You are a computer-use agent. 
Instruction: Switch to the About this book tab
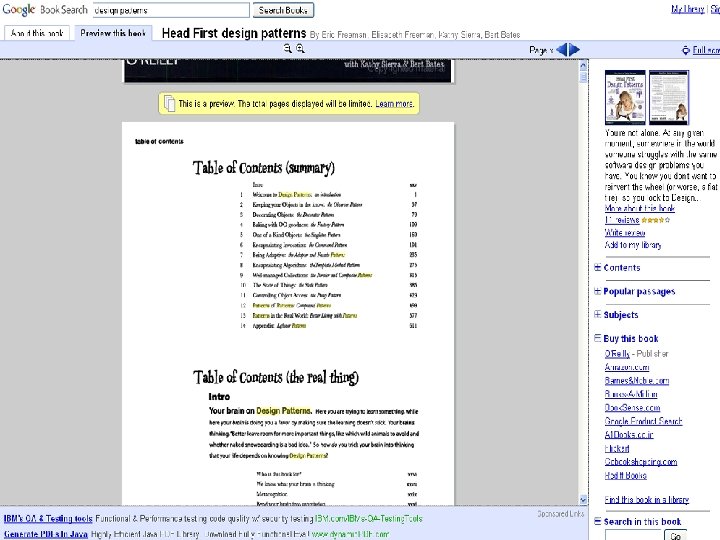coord(37,33)
